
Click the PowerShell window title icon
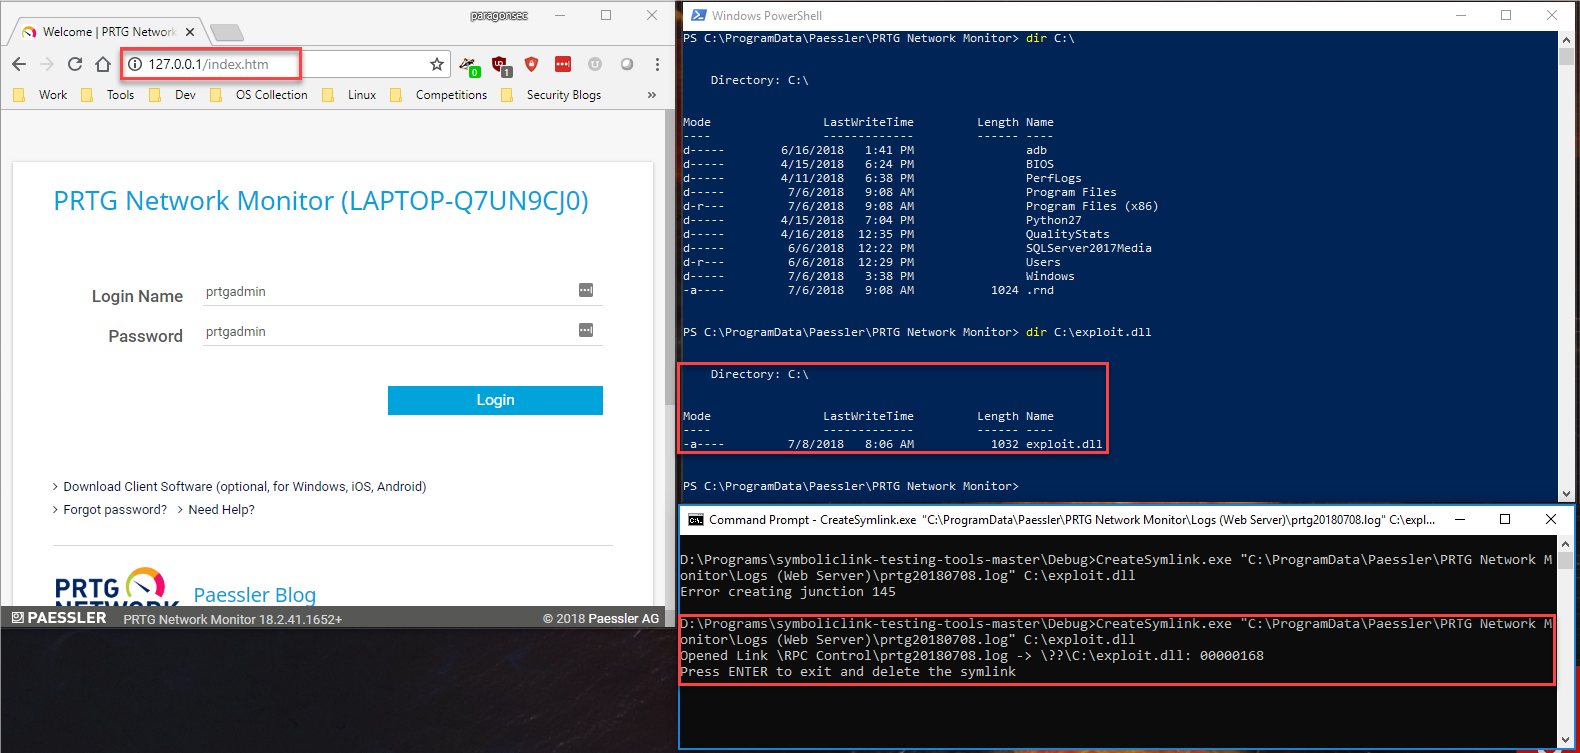[698, 15]
